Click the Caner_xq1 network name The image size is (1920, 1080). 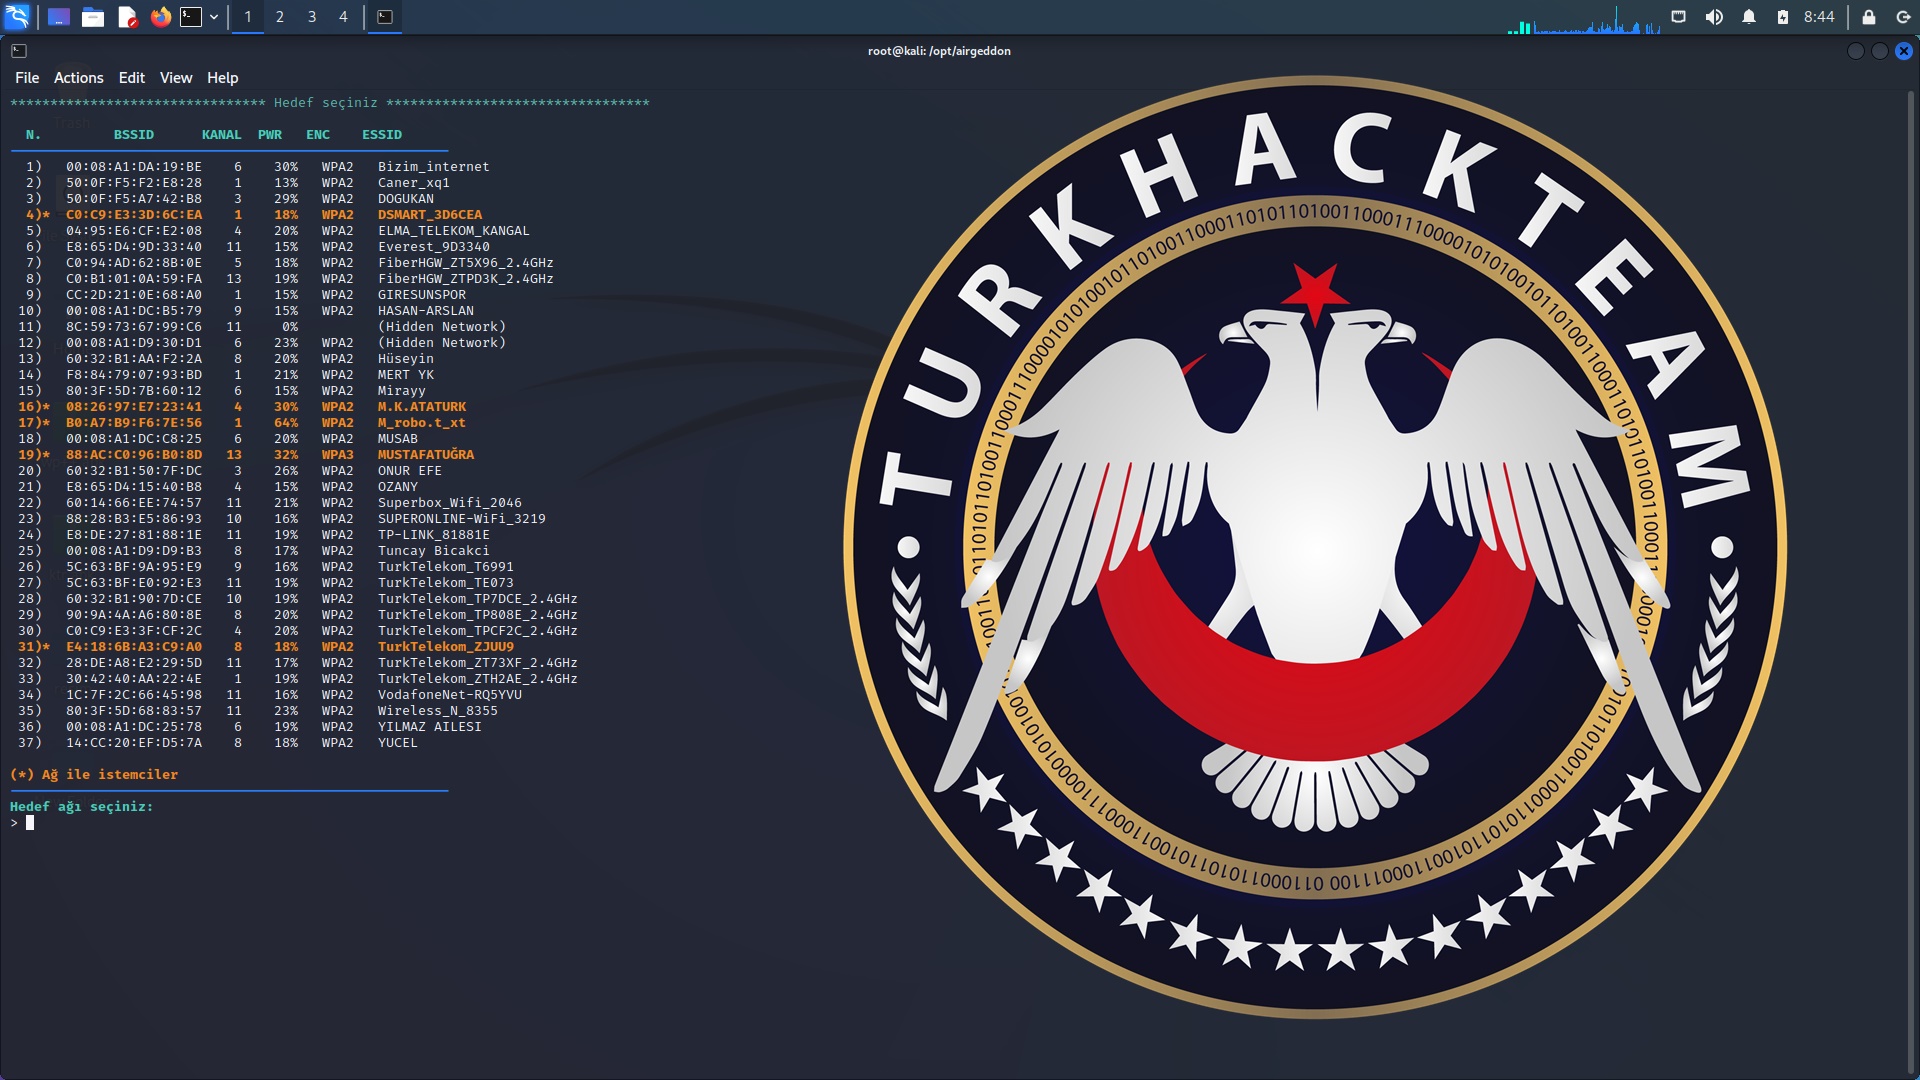point(414,183)
